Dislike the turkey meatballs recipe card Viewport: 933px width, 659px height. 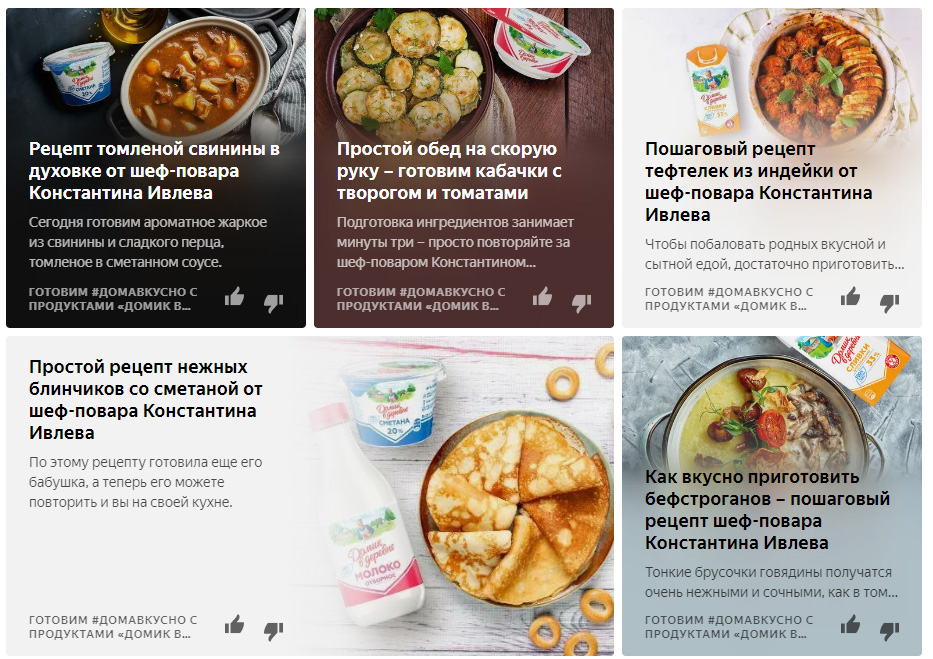tap(890, 303)
